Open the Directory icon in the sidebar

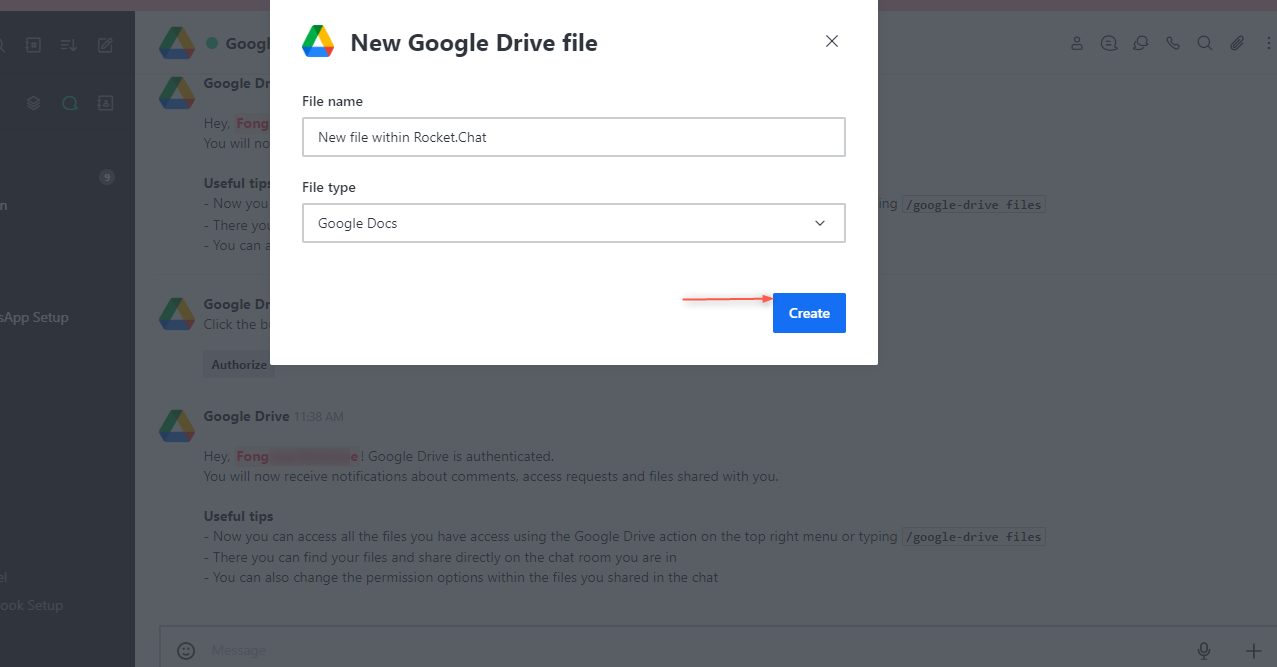33,45
